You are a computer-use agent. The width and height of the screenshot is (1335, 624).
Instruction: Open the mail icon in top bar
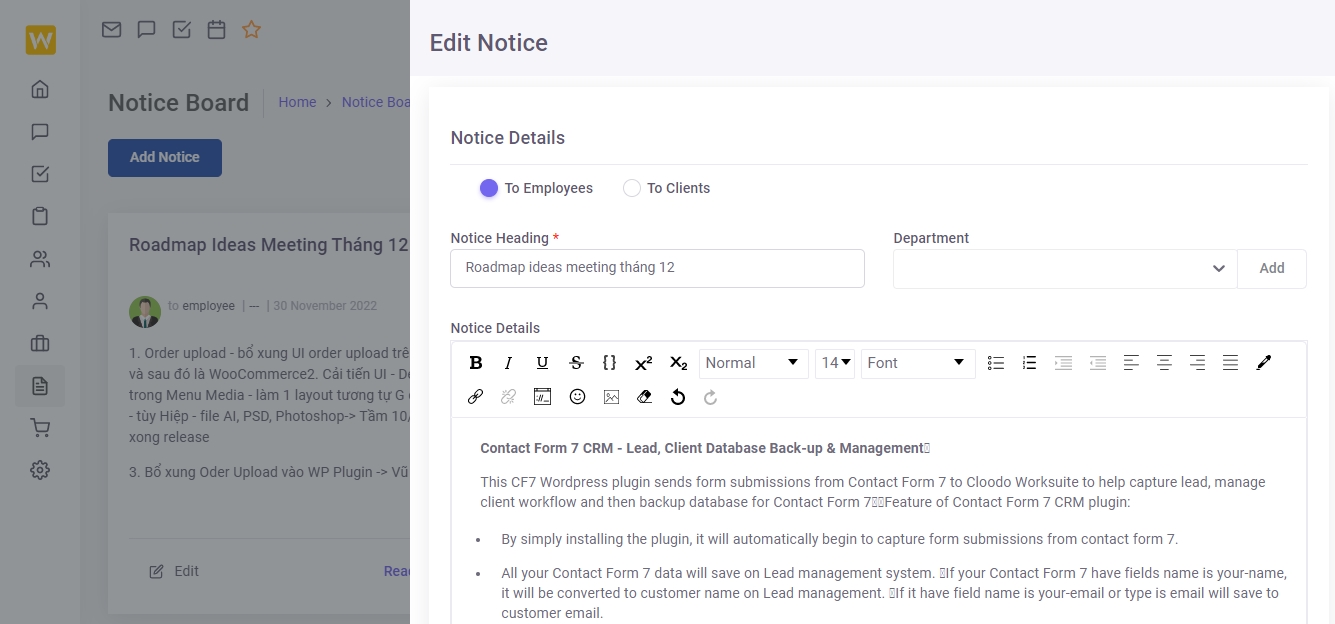click(x=112, y=30)
